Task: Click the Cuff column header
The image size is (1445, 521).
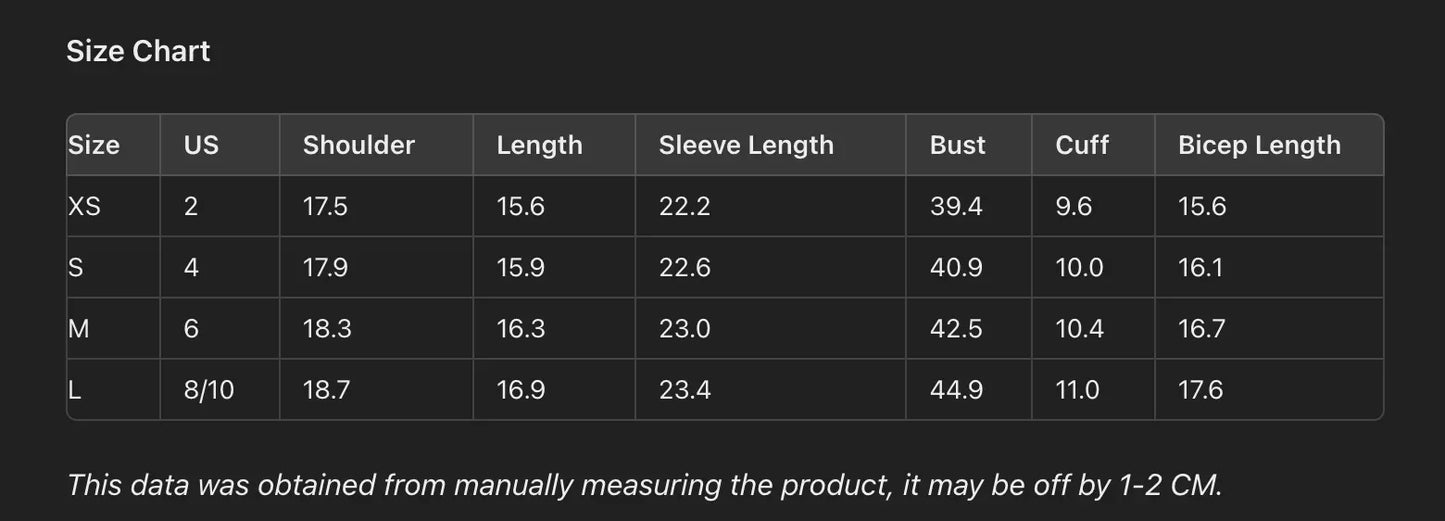Action: click(x=1082, y=145)
